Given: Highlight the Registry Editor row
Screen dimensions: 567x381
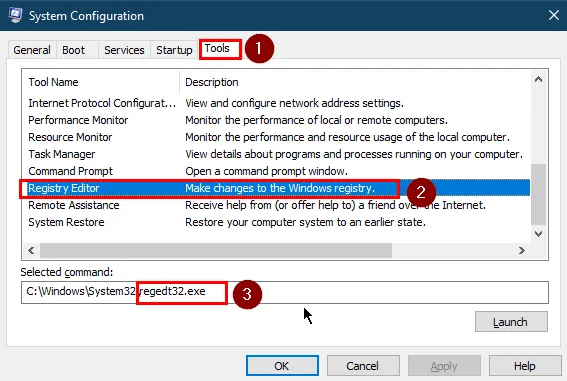Looking at the screenshot, I should point(276,188).
